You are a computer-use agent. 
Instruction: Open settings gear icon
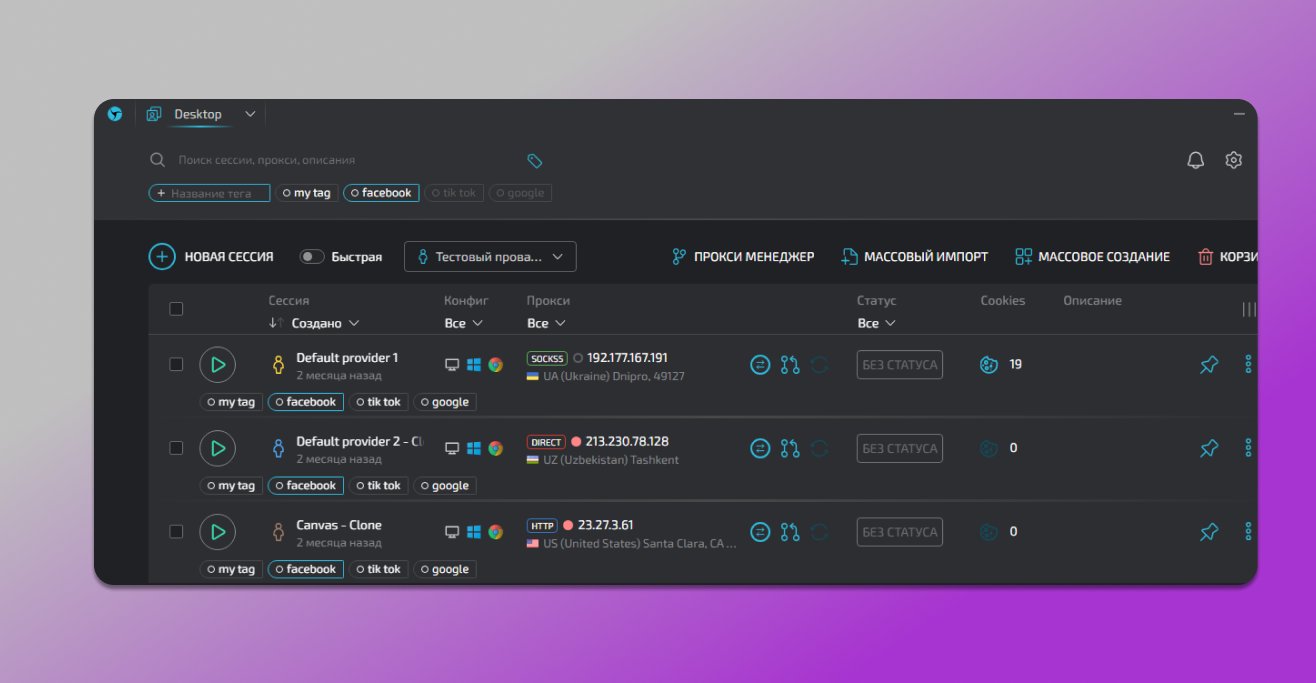1233,160
